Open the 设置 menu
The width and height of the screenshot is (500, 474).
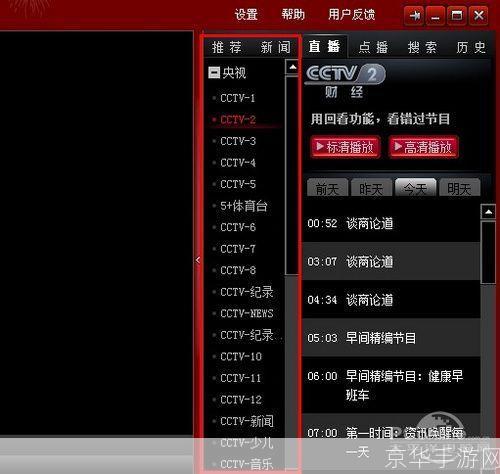246,15
